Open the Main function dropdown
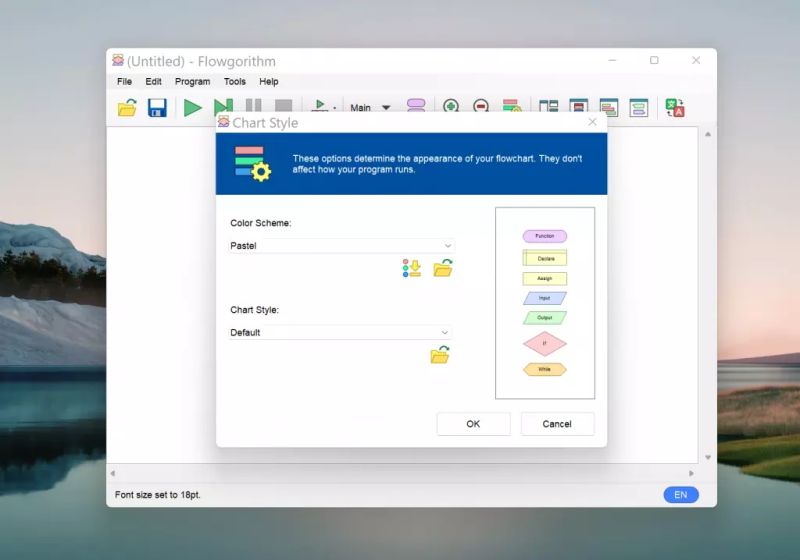 [x=370, y=108]
